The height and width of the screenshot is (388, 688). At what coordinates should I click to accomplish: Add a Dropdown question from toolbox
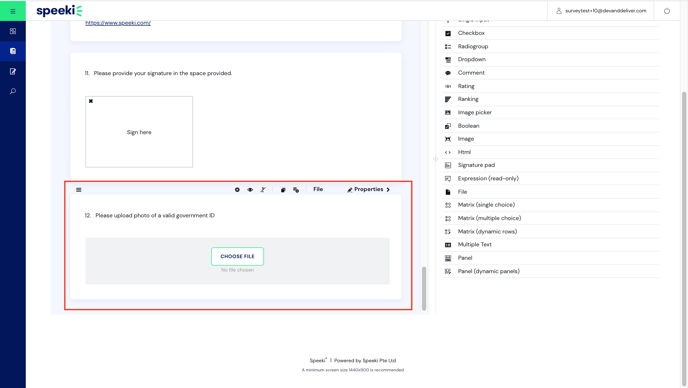pyautogui.click(x=551, y=59)
